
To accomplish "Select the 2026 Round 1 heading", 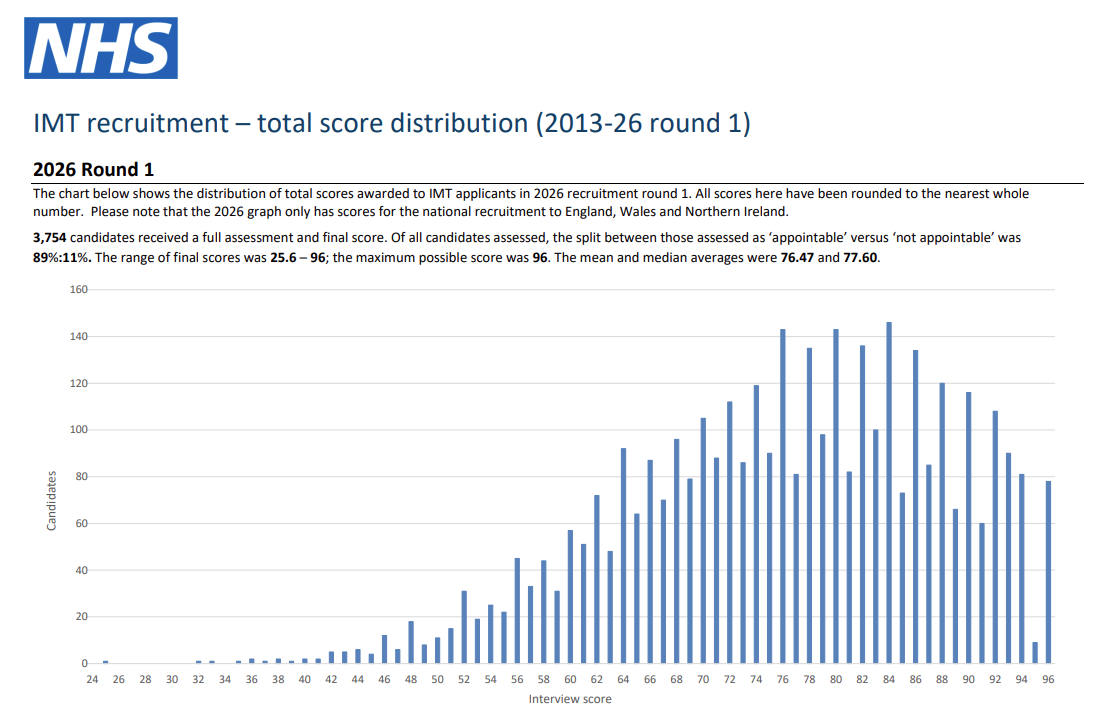I will (x=93, y=169).
